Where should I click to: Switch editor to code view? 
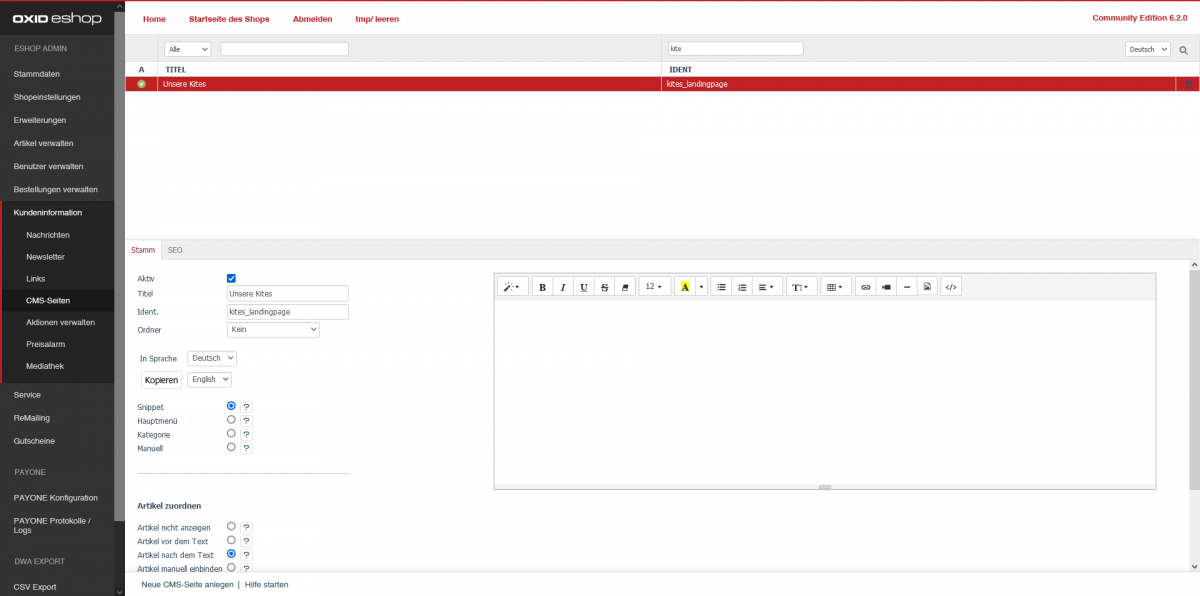point(952,287)
